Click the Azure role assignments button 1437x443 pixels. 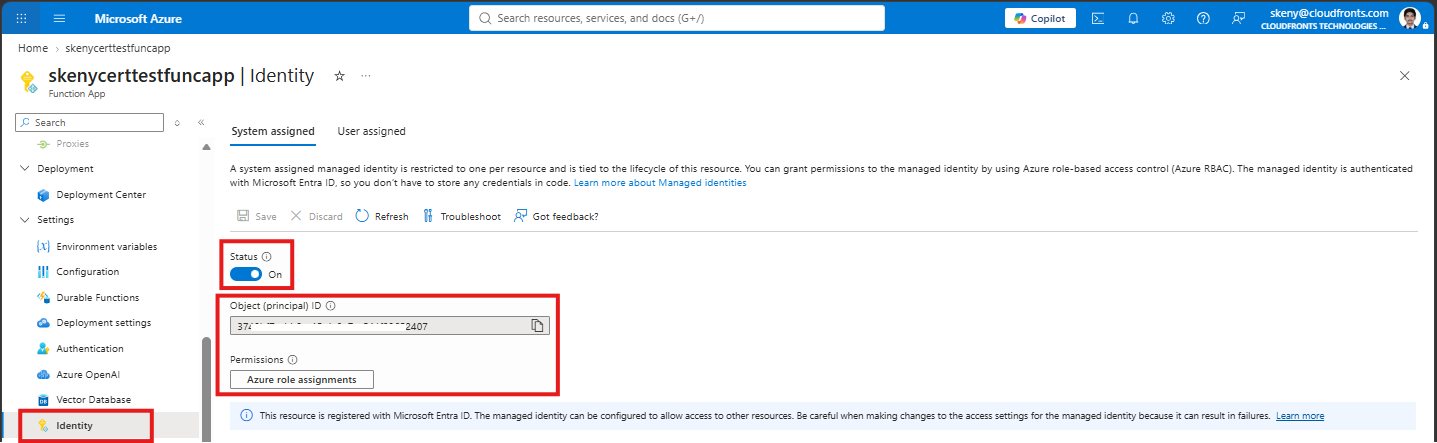(x=301, y=379)
